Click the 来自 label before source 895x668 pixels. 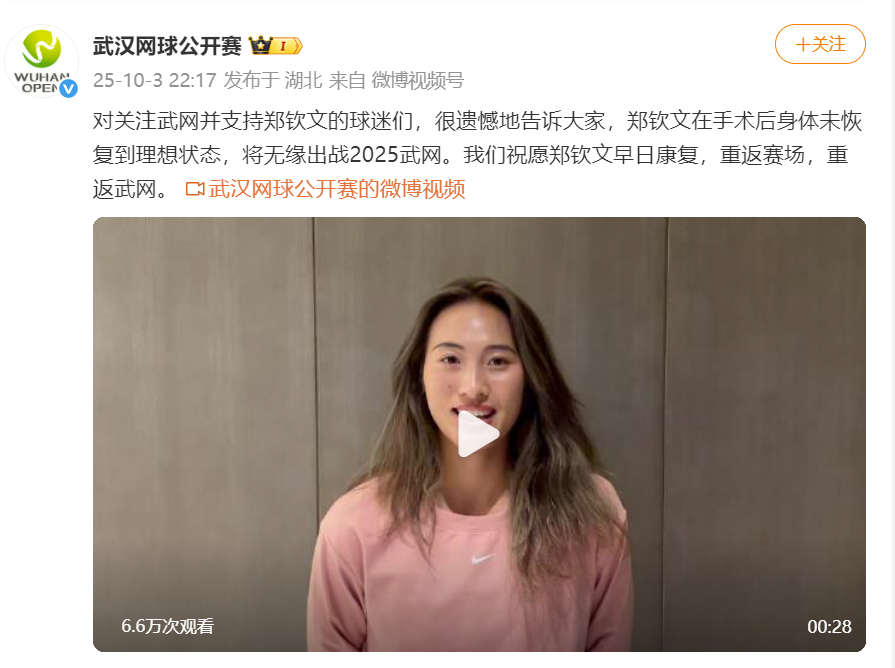click(347, 81)
